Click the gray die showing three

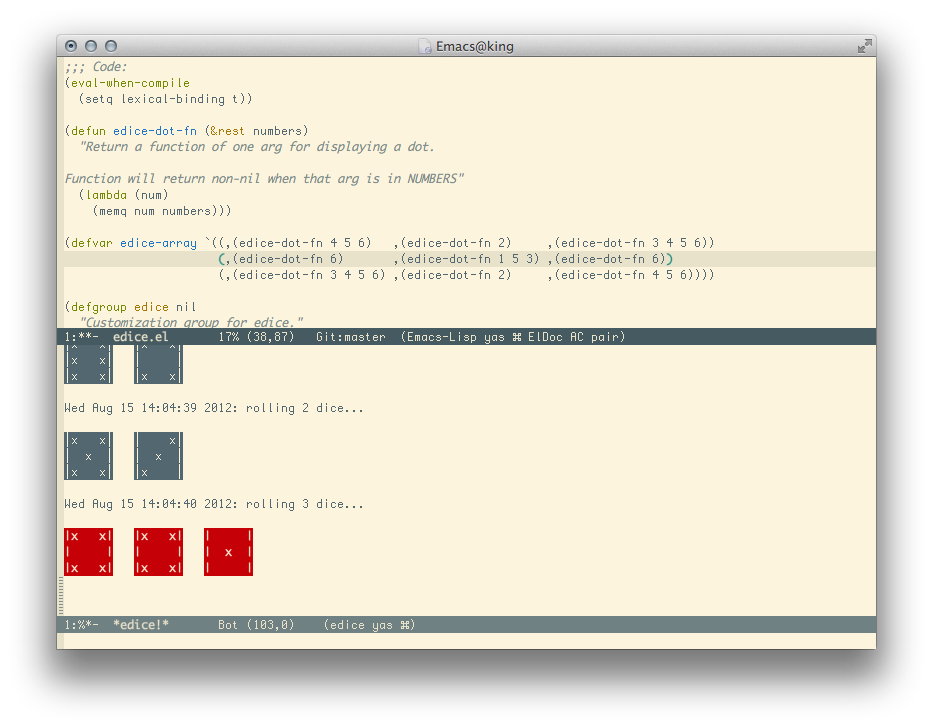(x=158, y=456)
